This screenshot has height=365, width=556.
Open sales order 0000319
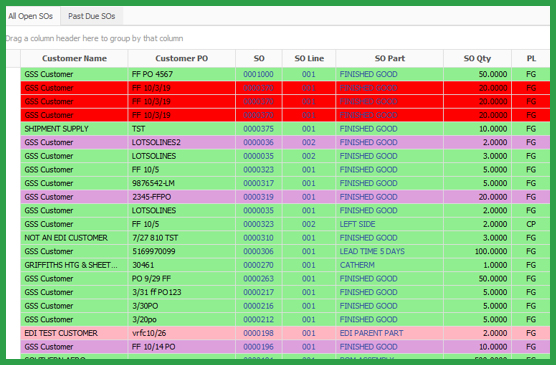point(258,197)
